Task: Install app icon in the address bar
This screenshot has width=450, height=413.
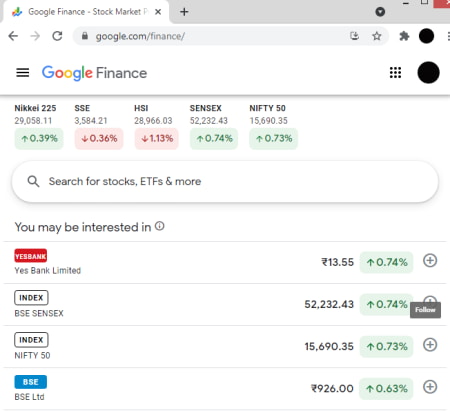Action: [x=355, y=36]
